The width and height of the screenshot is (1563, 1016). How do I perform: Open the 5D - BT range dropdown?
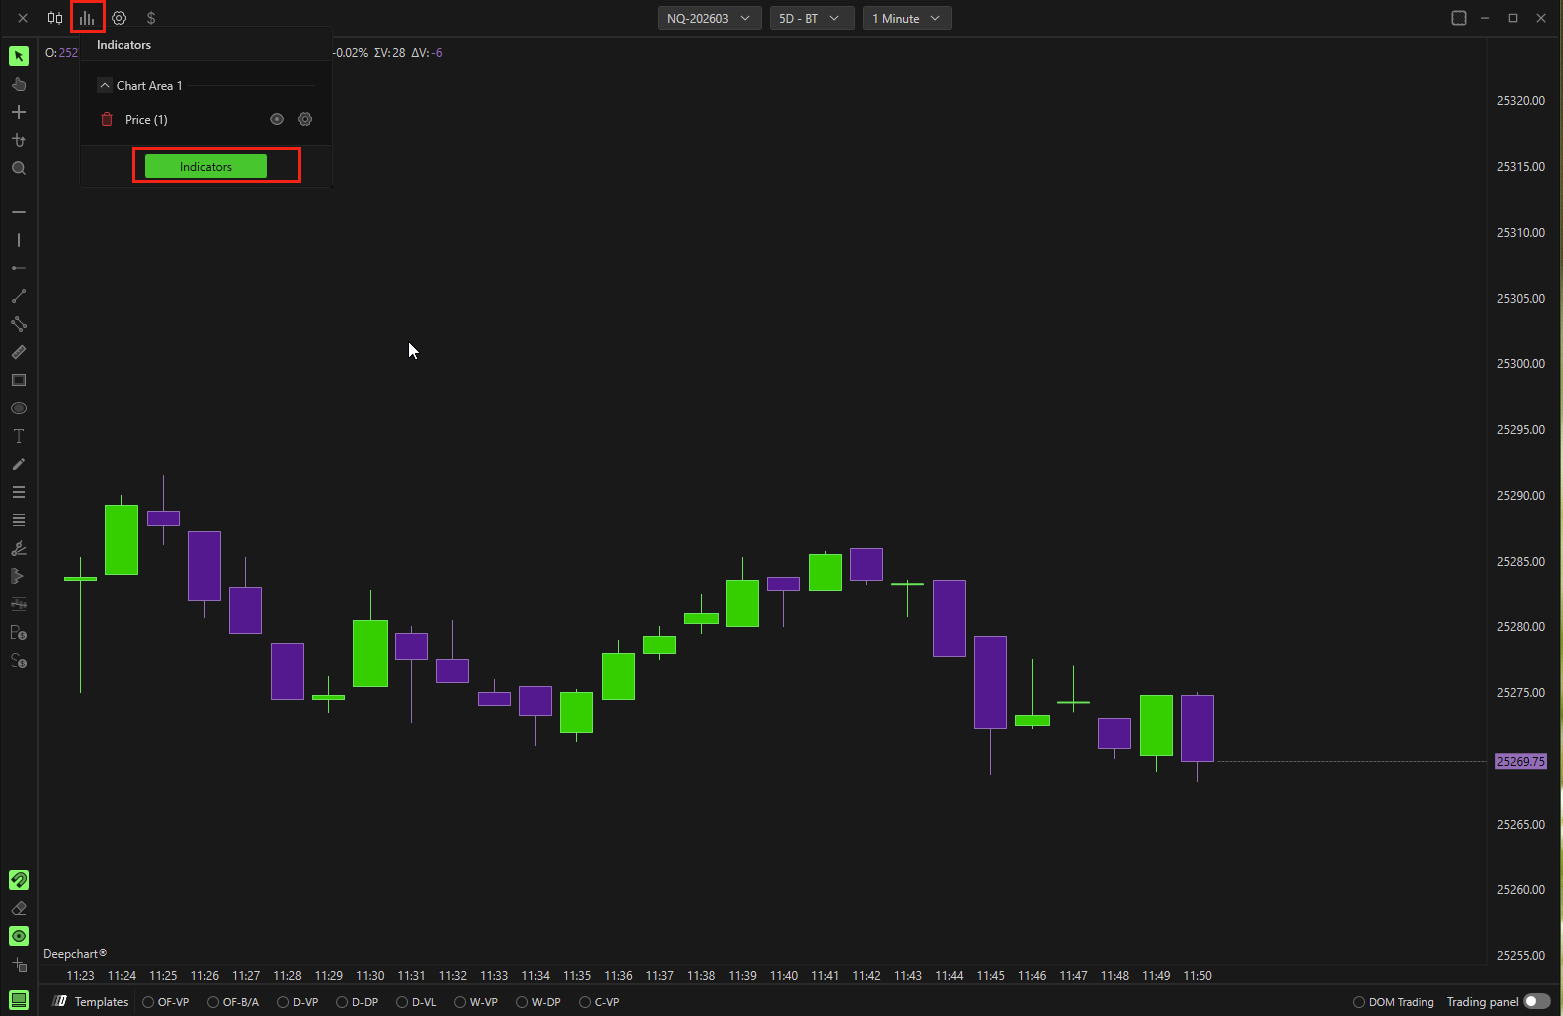click(810, 18)
